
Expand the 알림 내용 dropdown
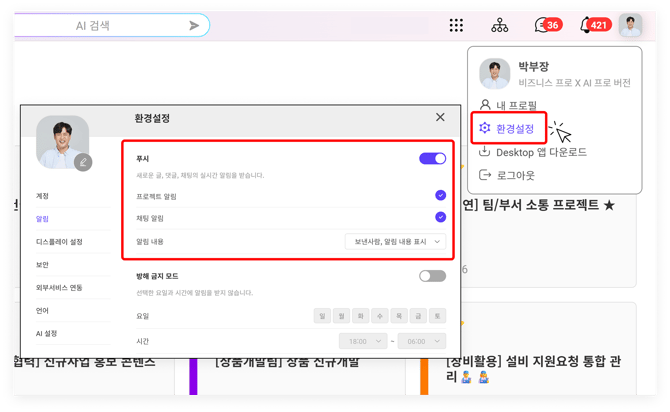[x=395, y=241]
